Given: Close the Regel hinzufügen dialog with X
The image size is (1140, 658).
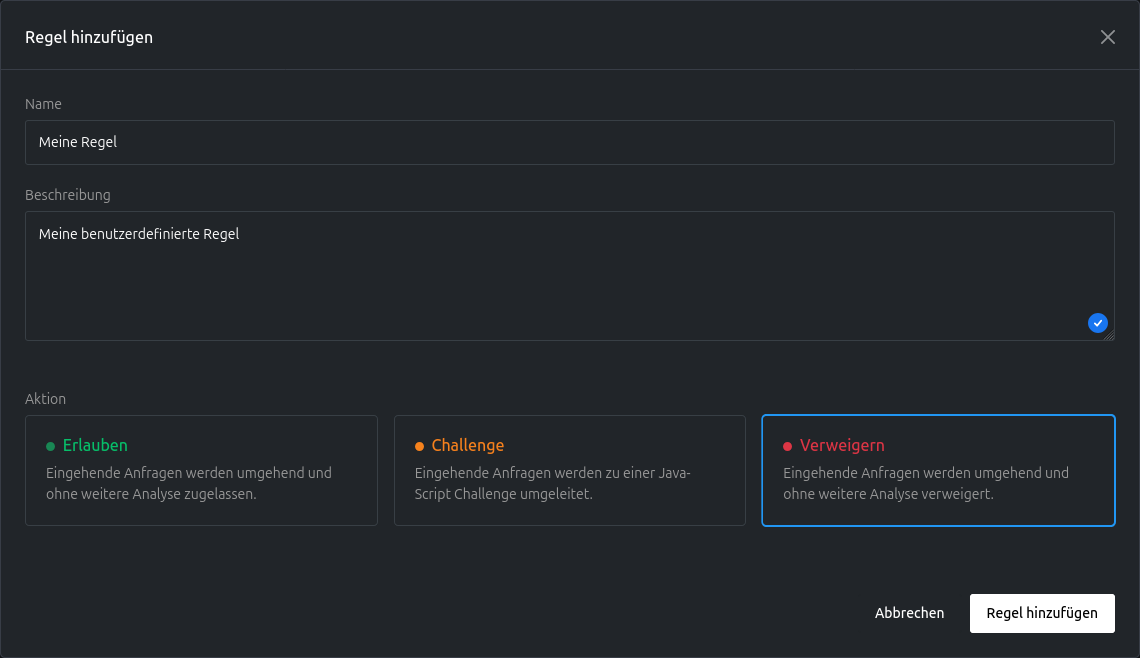Looking at the screenshot, I should (x=1107, y=37).
